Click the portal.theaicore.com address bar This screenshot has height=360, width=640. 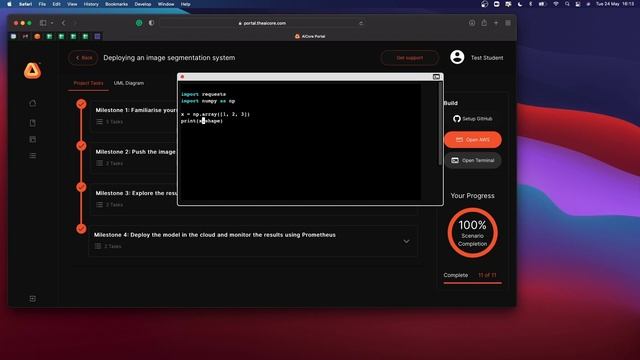[x=262, y=23]
